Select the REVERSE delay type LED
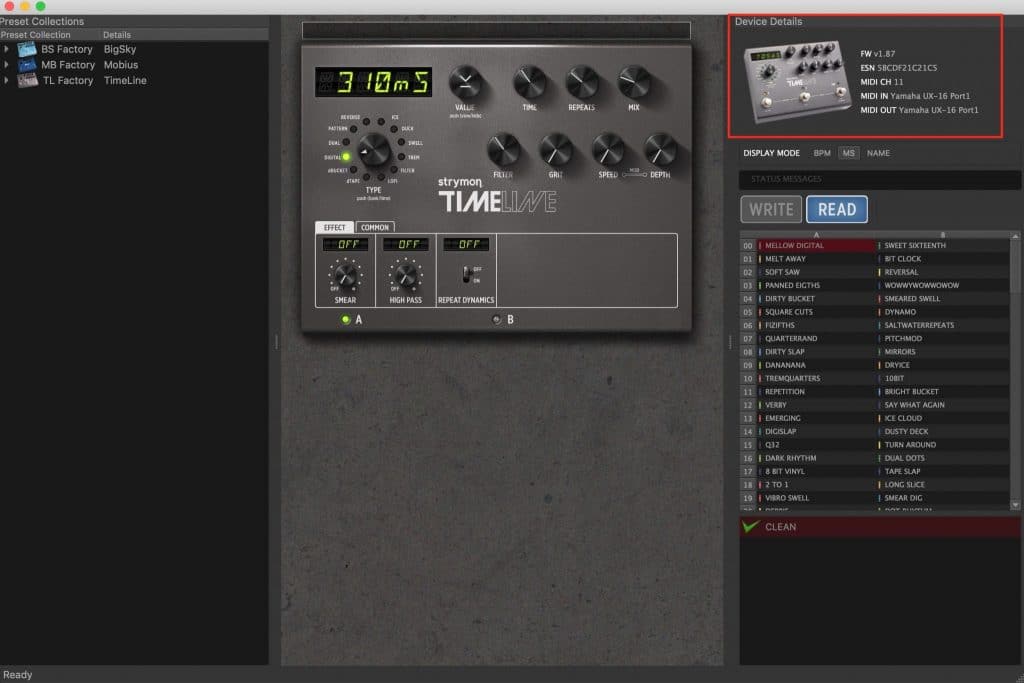 366,122
